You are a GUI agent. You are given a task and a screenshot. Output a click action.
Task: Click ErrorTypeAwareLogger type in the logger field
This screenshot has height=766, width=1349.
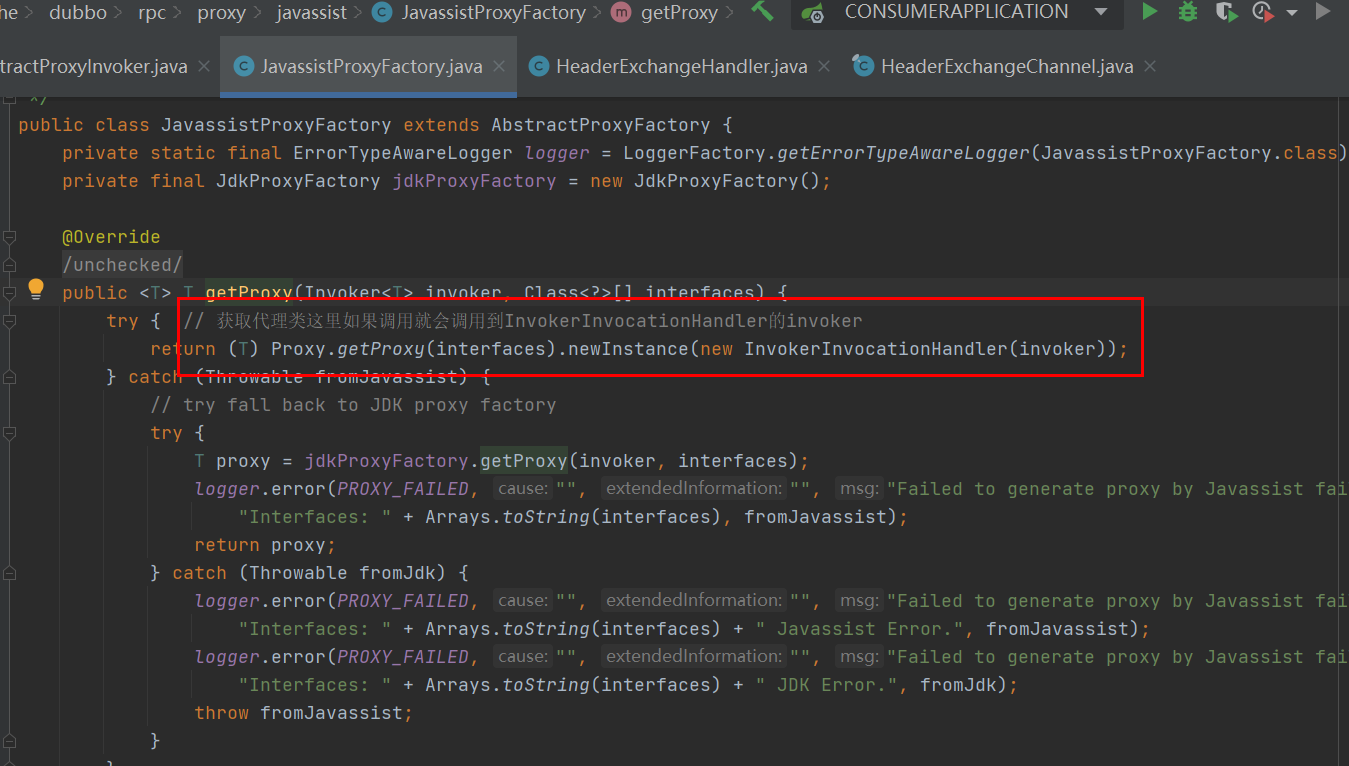point(403,153)
